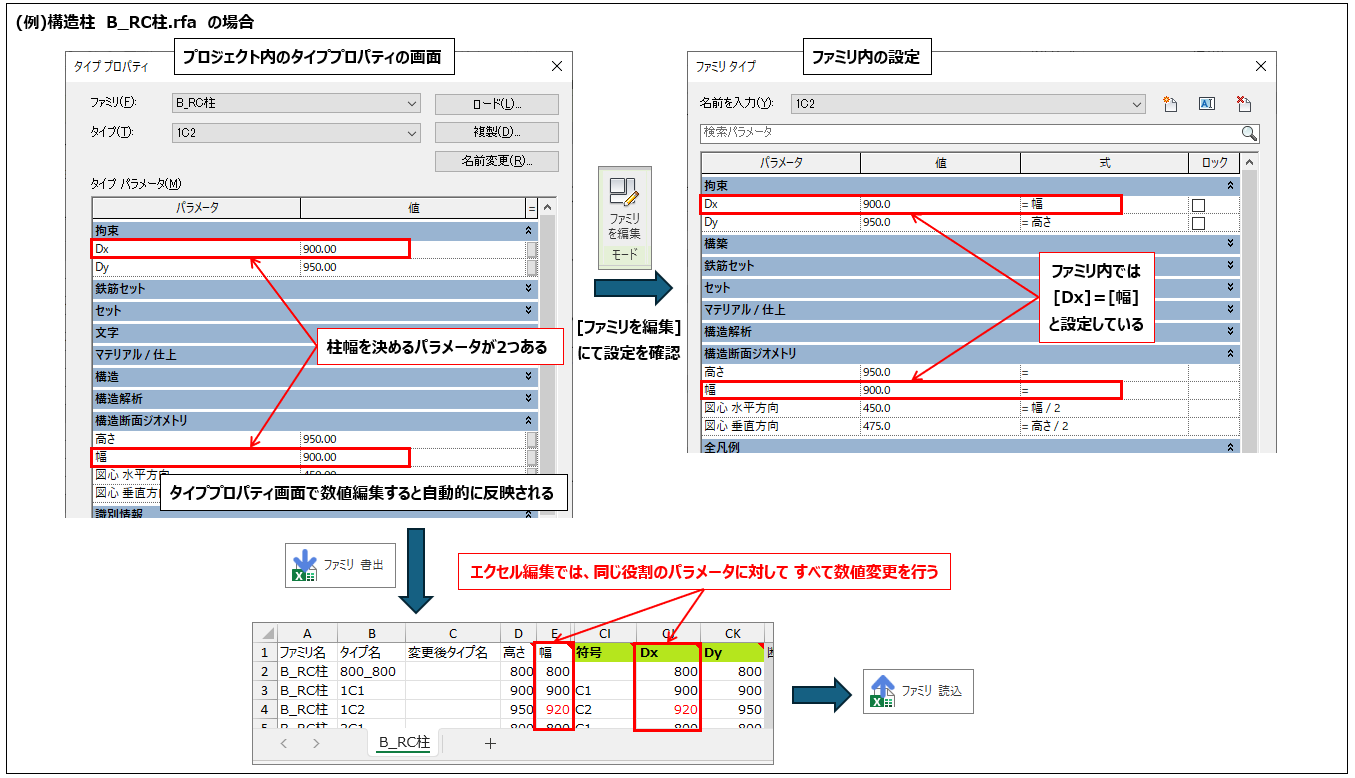Click Excel red 幅 value 920
The image size is (1355, 778).
[x=555, y=709]
